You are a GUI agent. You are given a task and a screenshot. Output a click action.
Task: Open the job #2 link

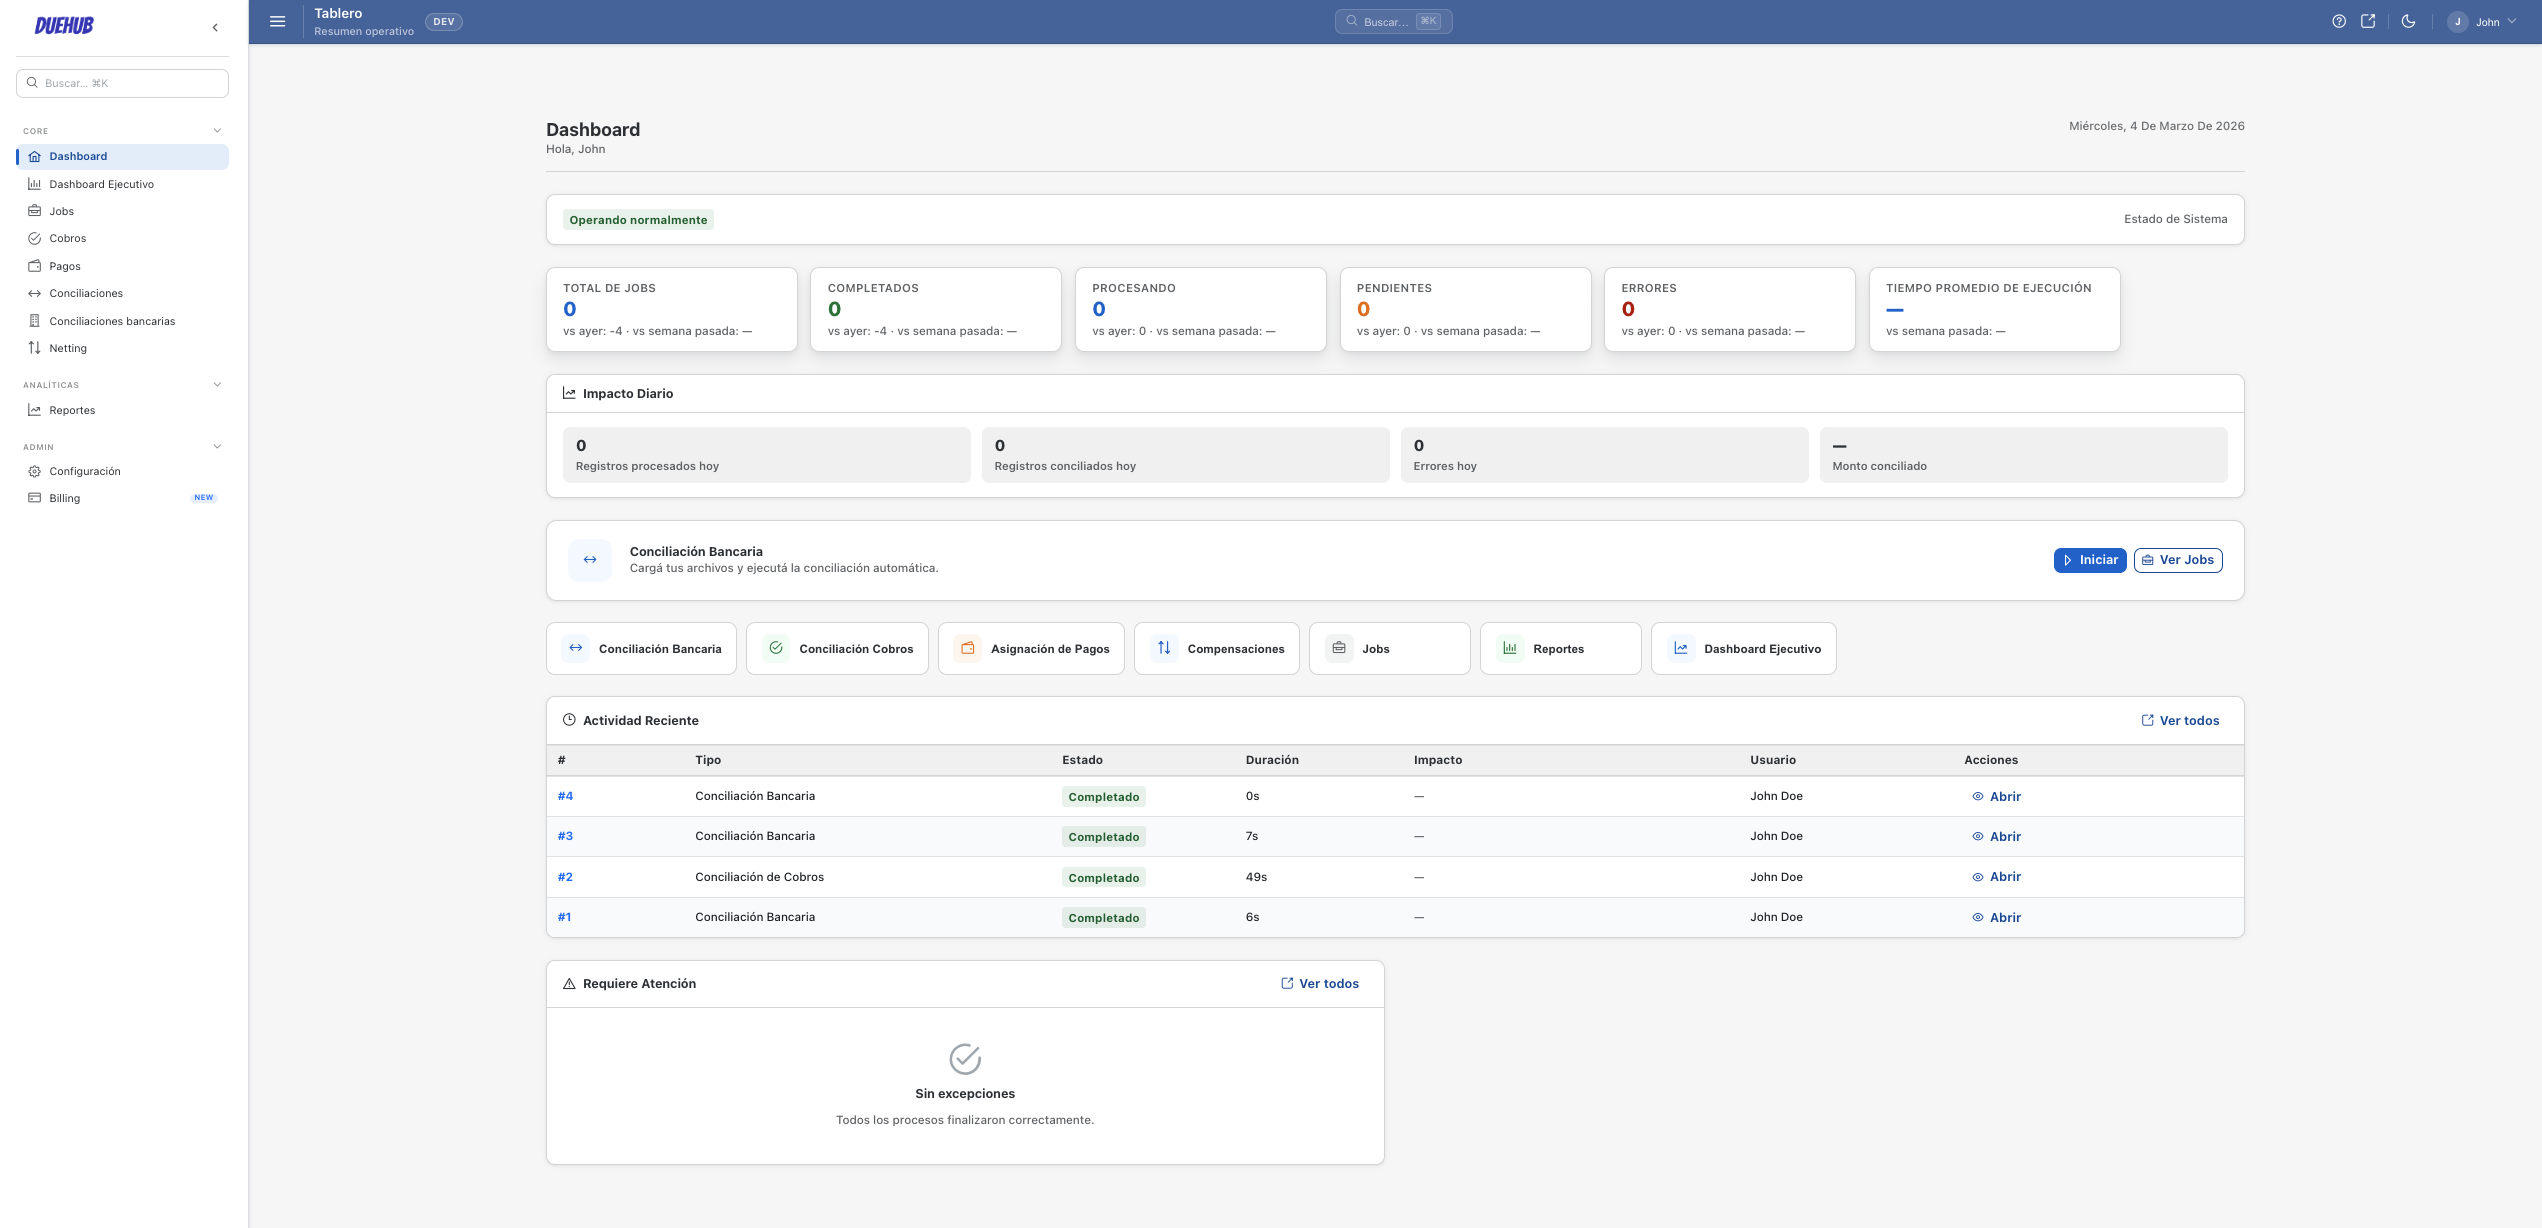point(565,877)
